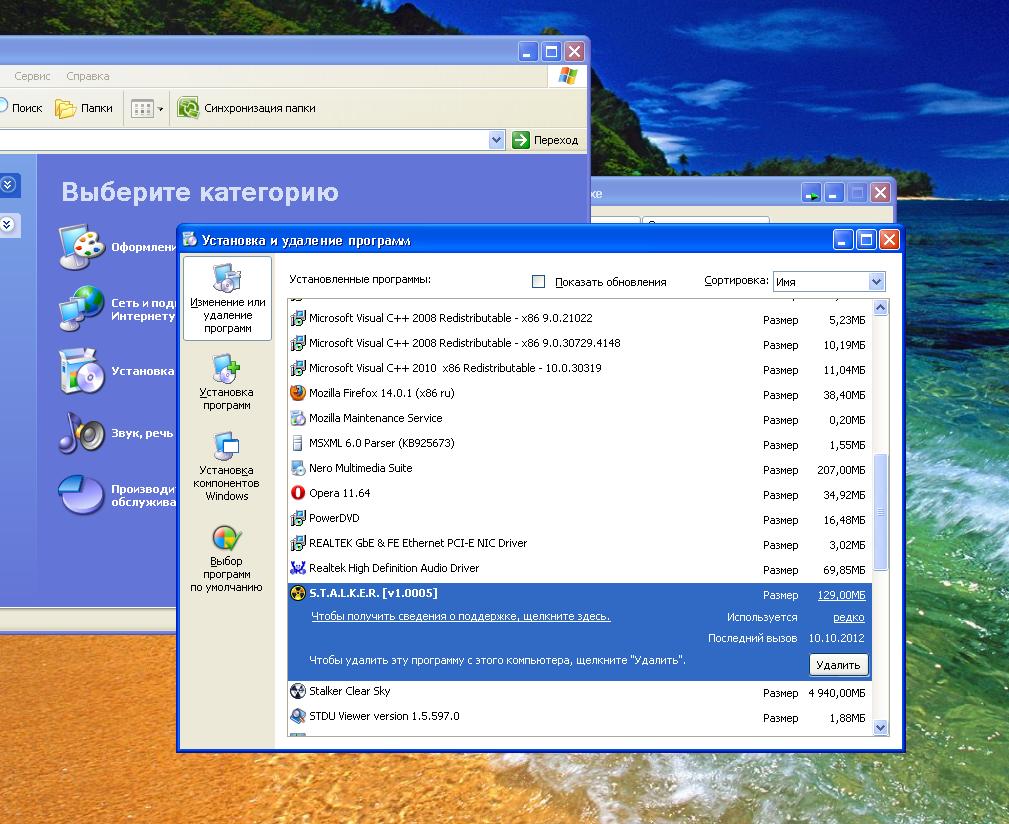Click the program list scrollbar down arrow
This screenshot has width=1009, height=824.
(x=880, y=728)
